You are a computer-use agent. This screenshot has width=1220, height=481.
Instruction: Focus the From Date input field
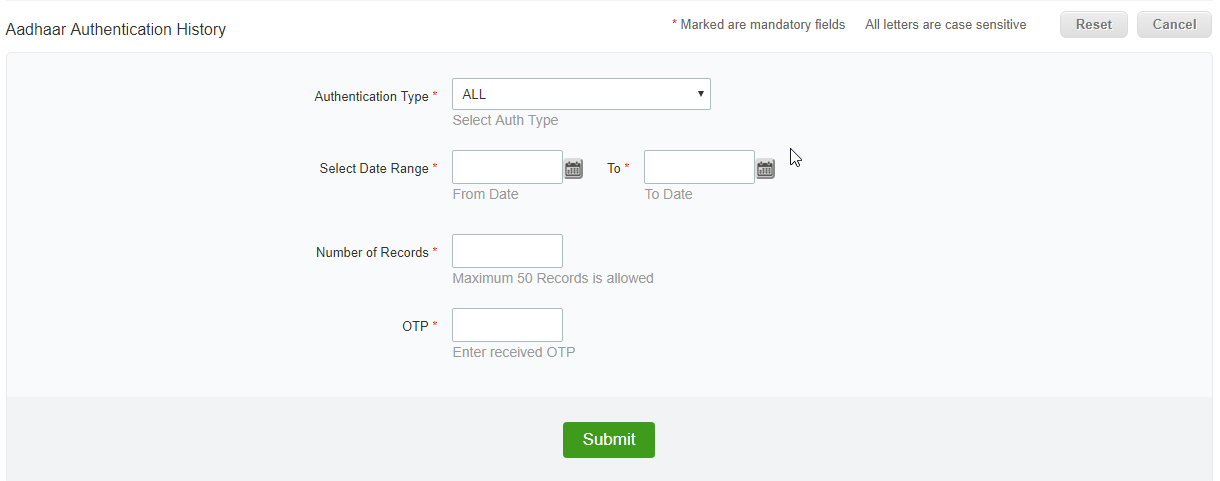coord(507,167)
